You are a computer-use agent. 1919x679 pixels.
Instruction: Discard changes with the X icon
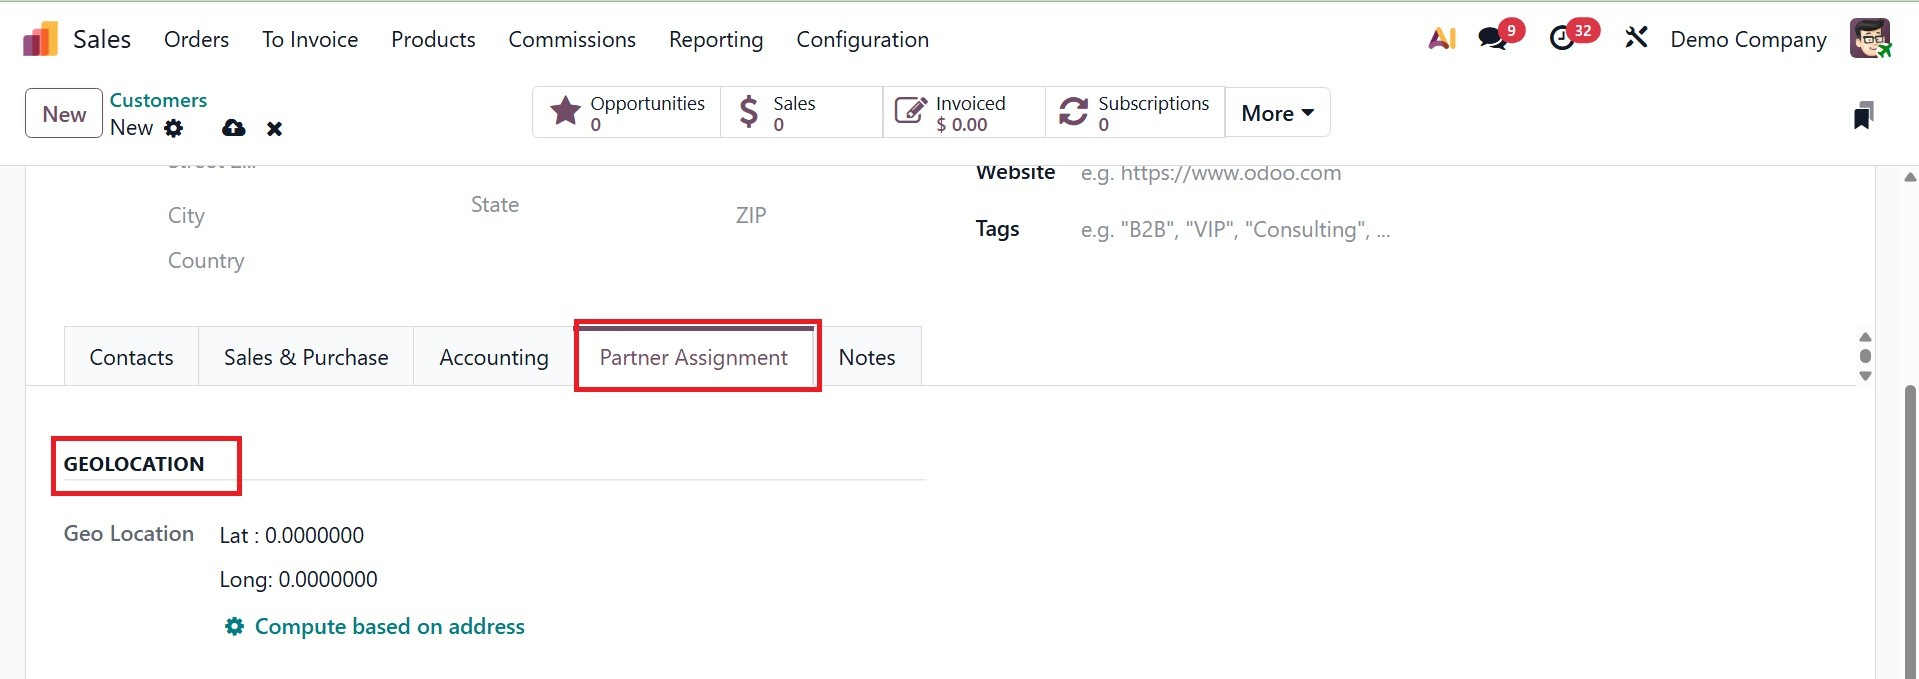point(275,129)
